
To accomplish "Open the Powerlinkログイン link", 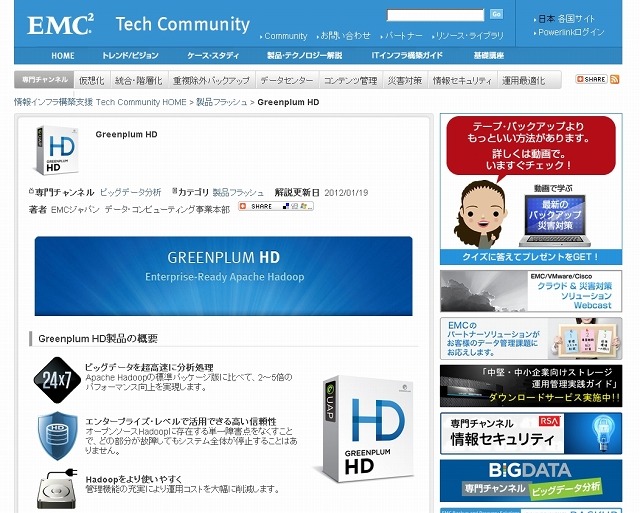I will click(571, 32).
